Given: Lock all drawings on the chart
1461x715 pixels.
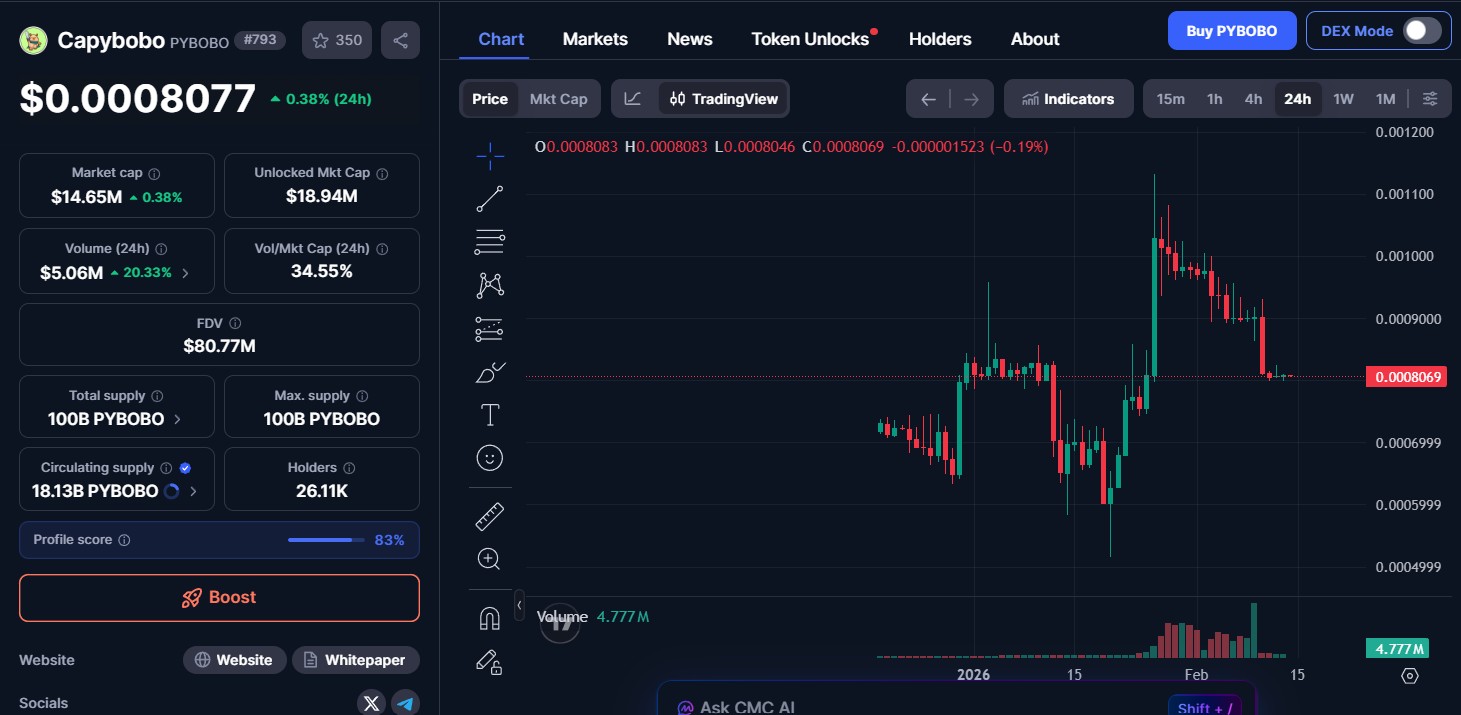Looking at the screenshot, I should (490, 661).
